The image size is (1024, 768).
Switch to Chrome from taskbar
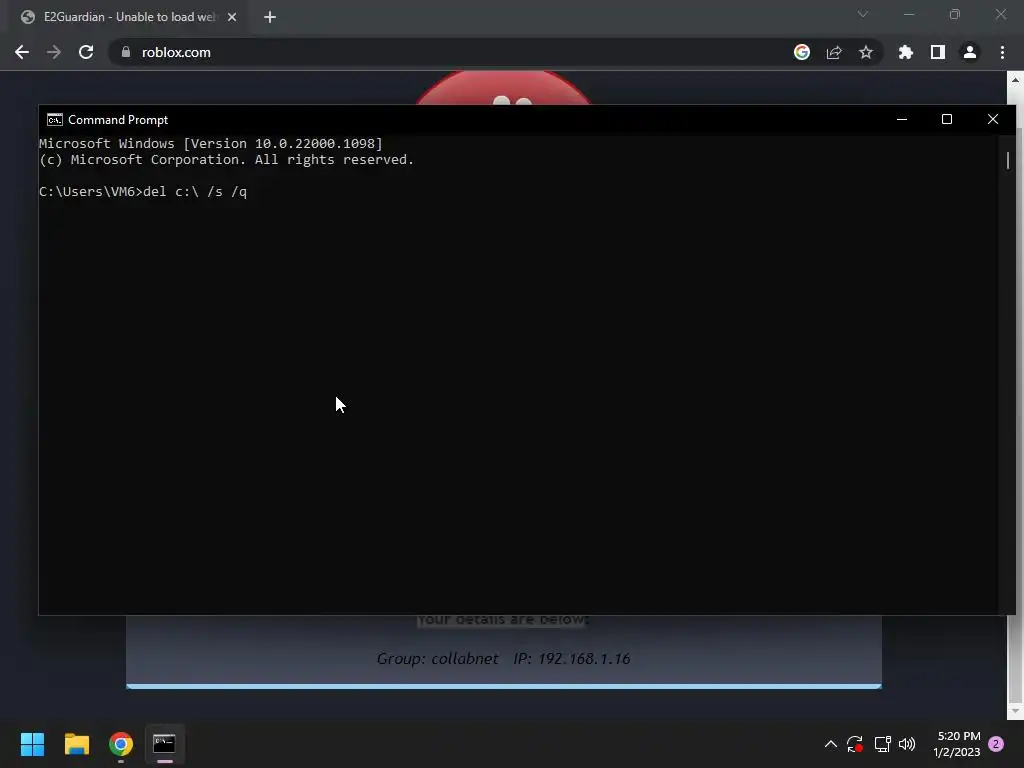coord(121,744)
